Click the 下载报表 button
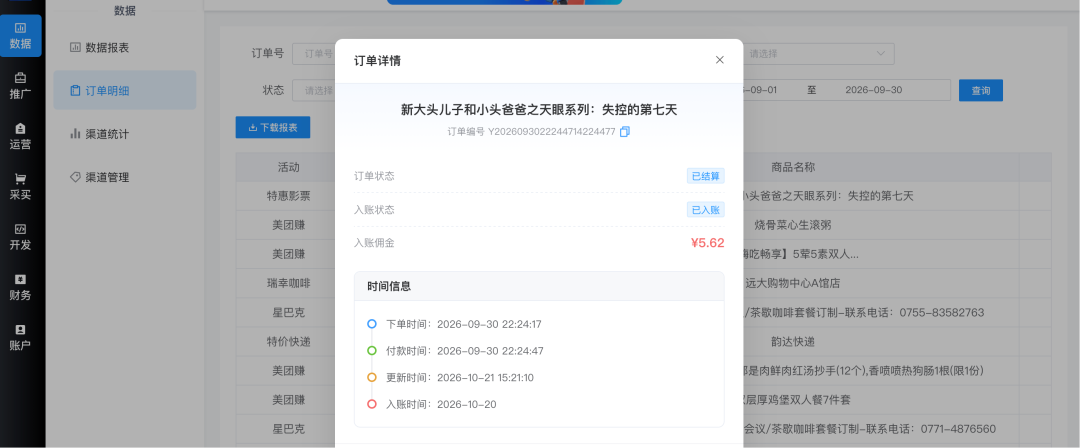 pyautogui.click(x=273, y=128)
